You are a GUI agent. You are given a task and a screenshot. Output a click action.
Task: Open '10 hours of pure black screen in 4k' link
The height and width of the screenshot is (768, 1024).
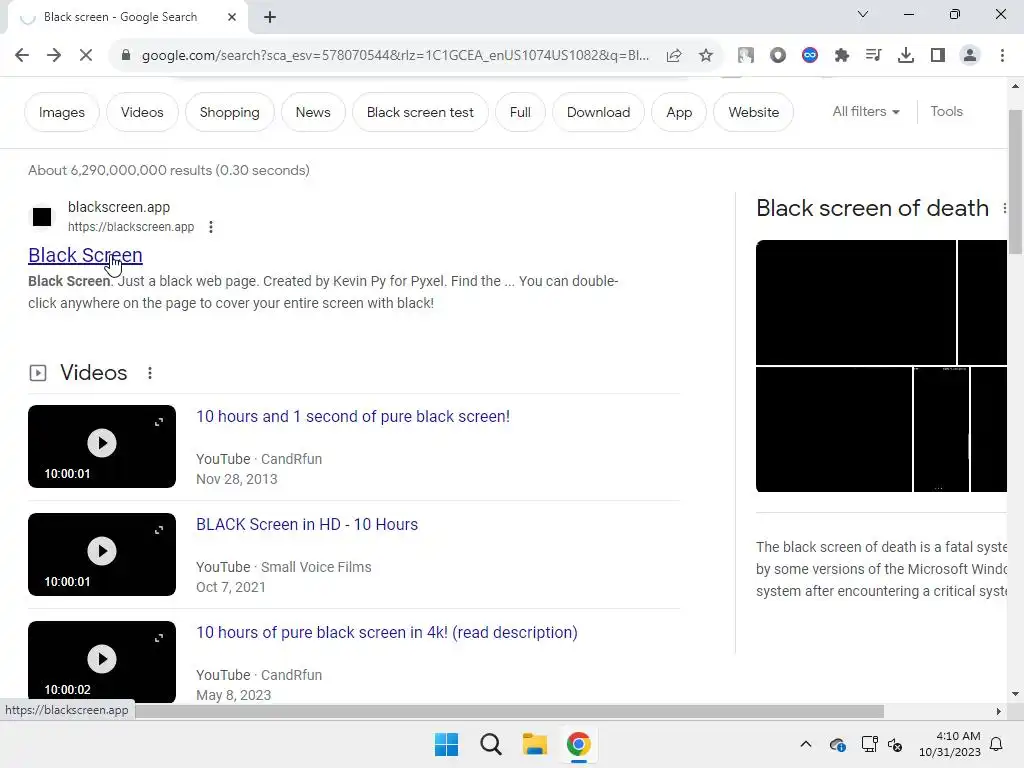click(387, 633)
